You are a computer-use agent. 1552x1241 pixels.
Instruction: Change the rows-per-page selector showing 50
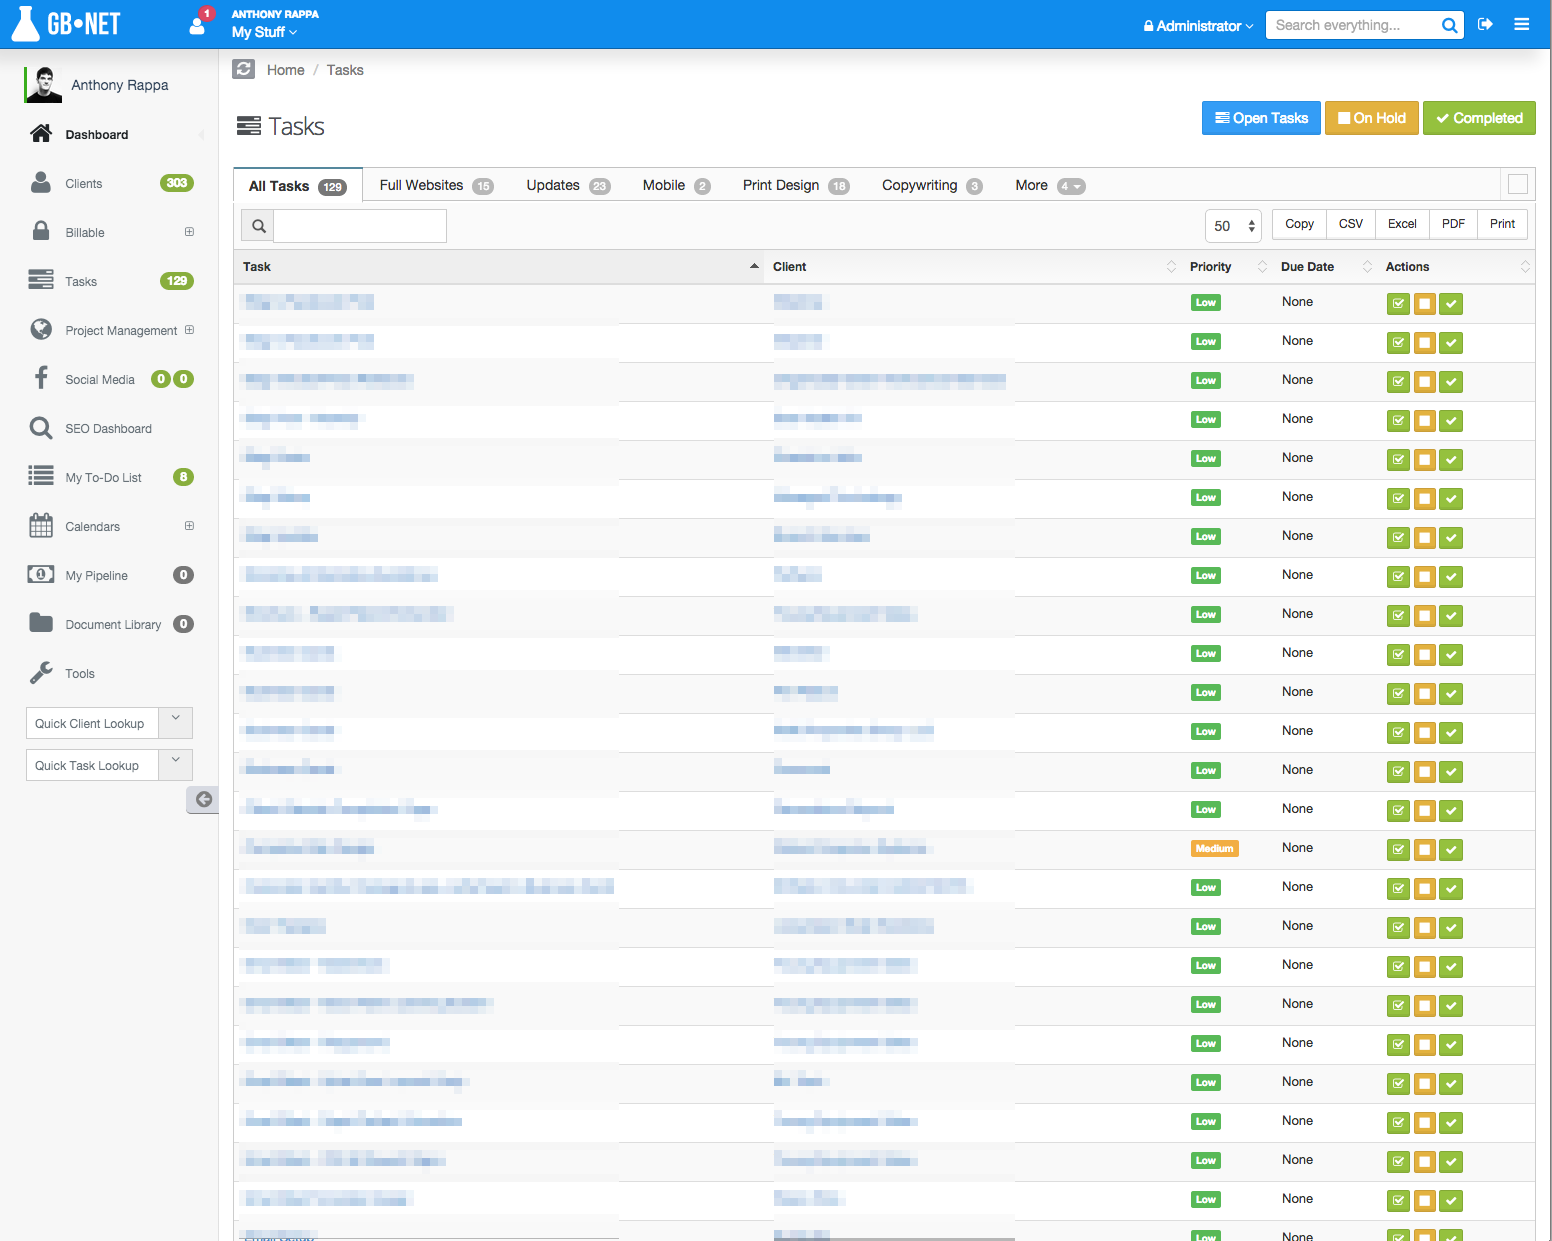pyautogui.click(x=1233, y=226)
